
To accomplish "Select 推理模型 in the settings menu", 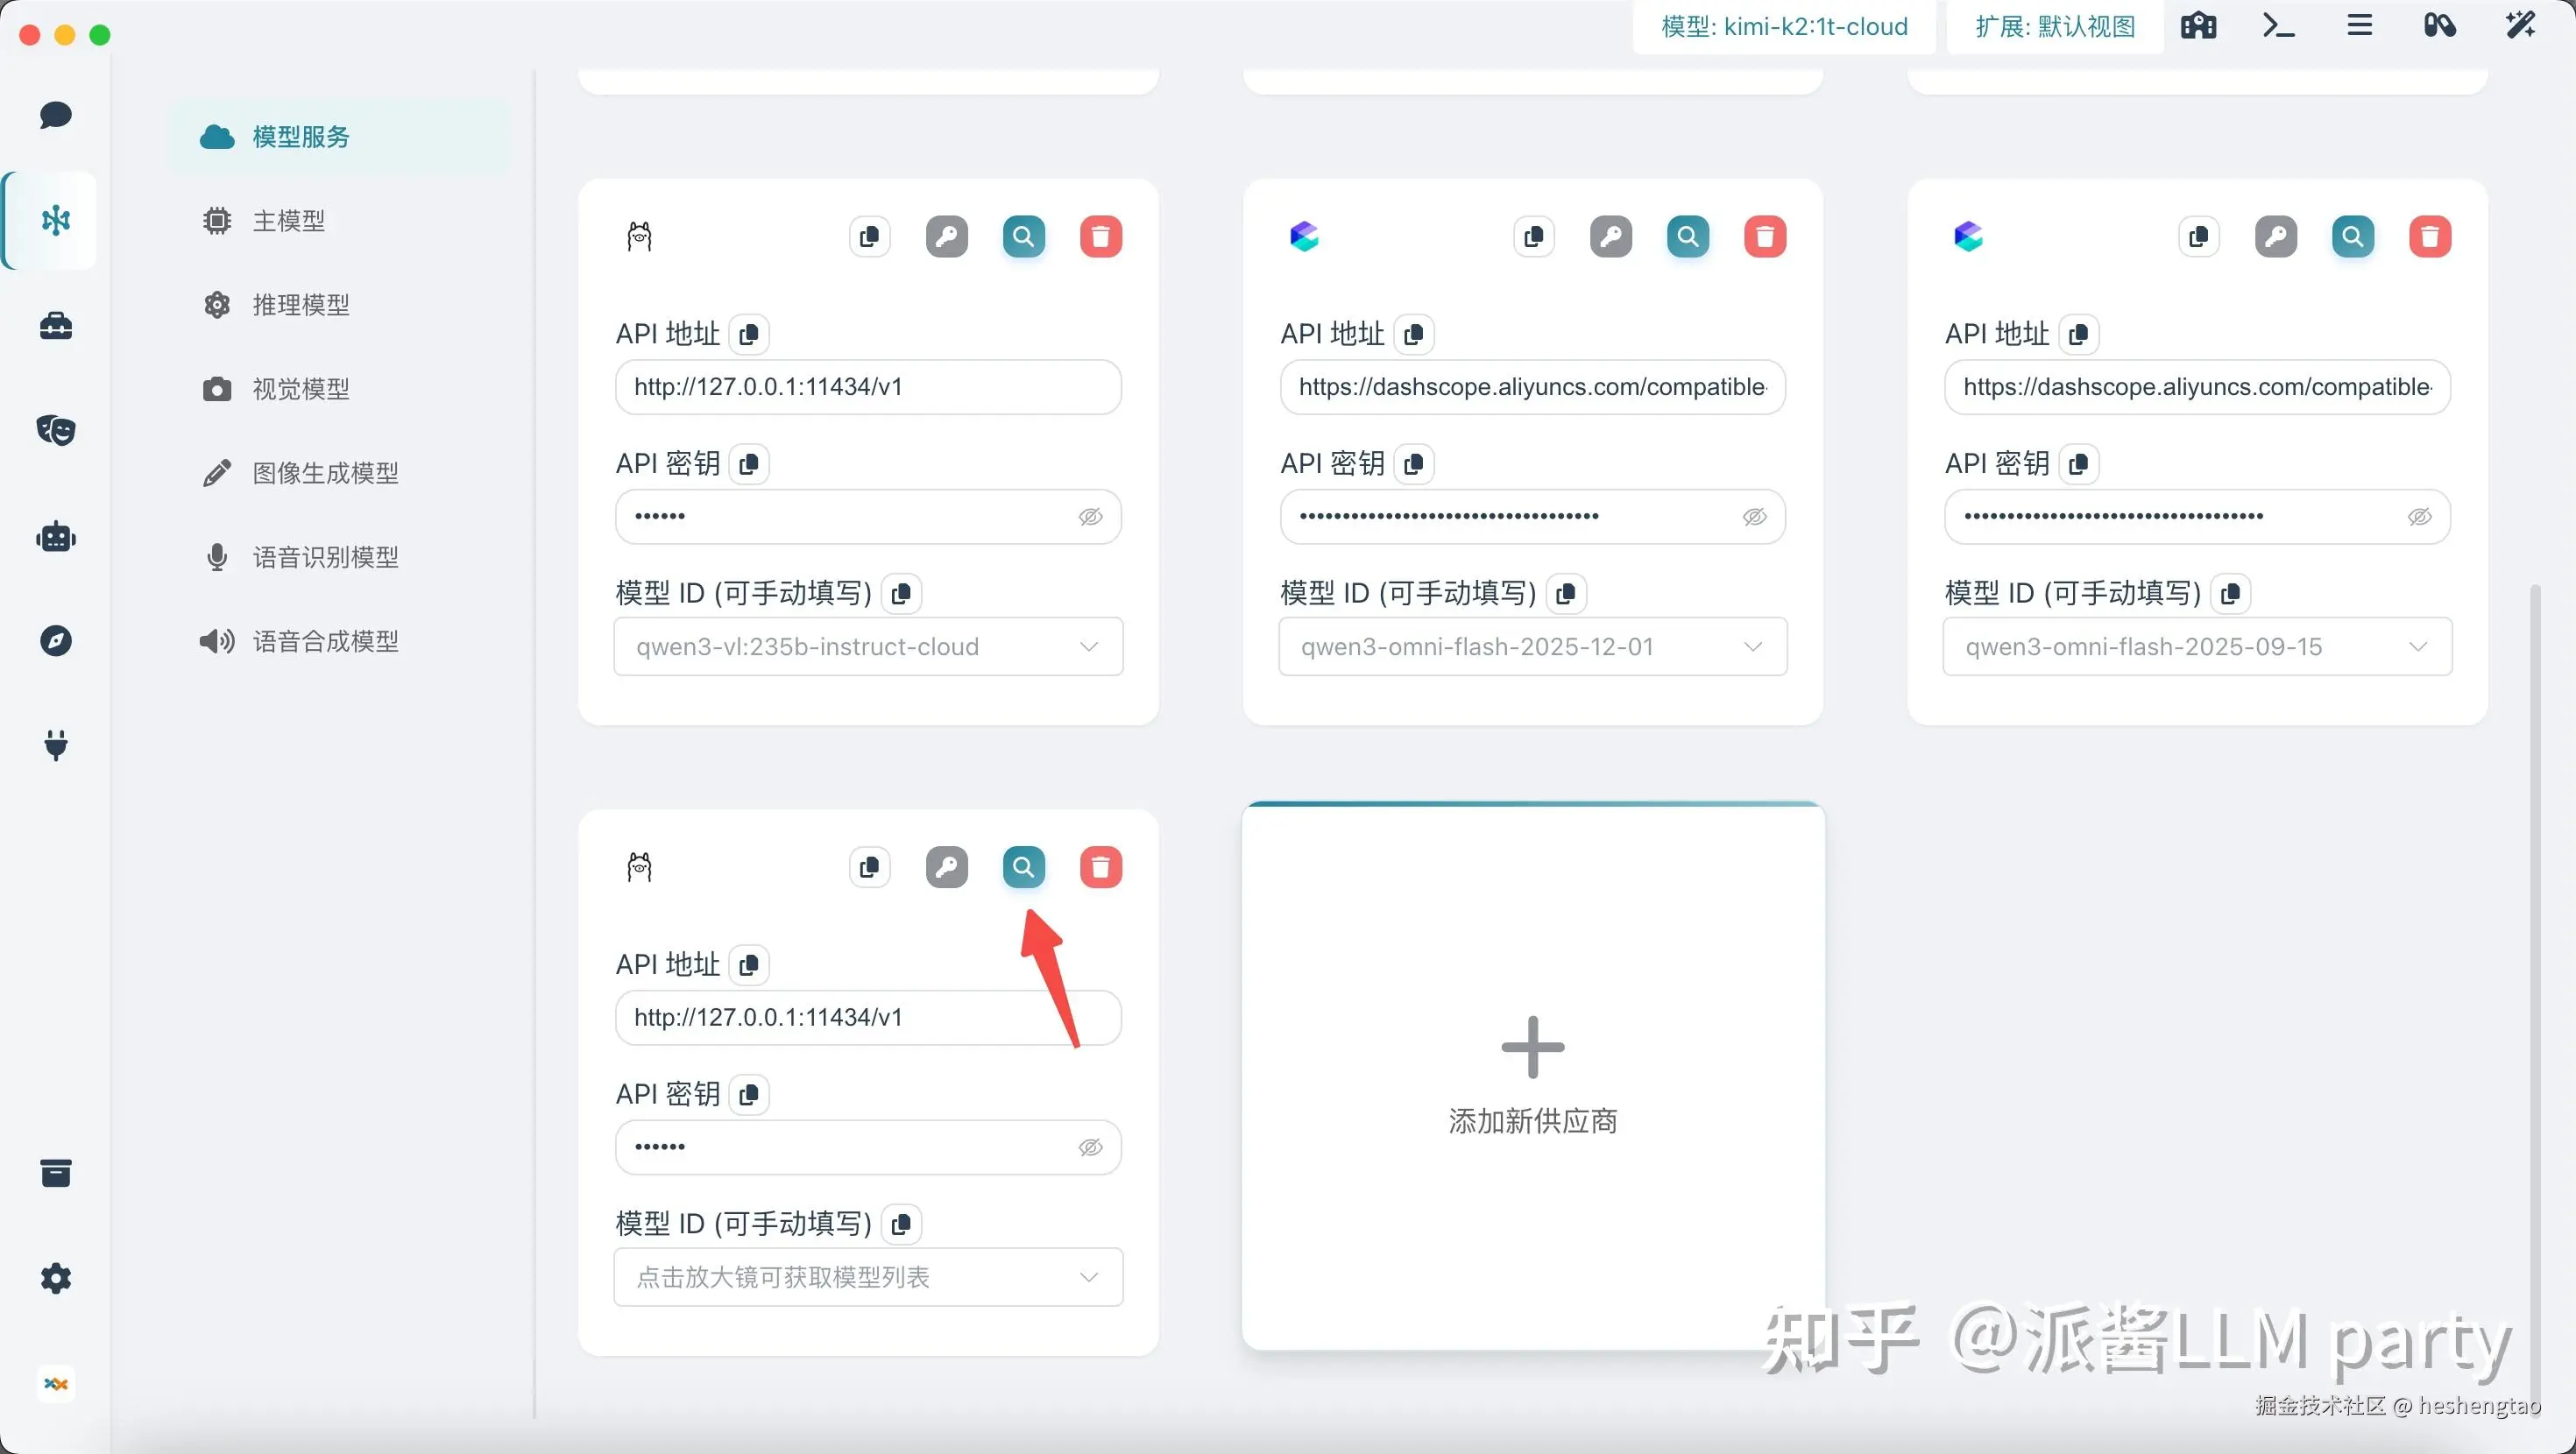I will tap(300, 305).
